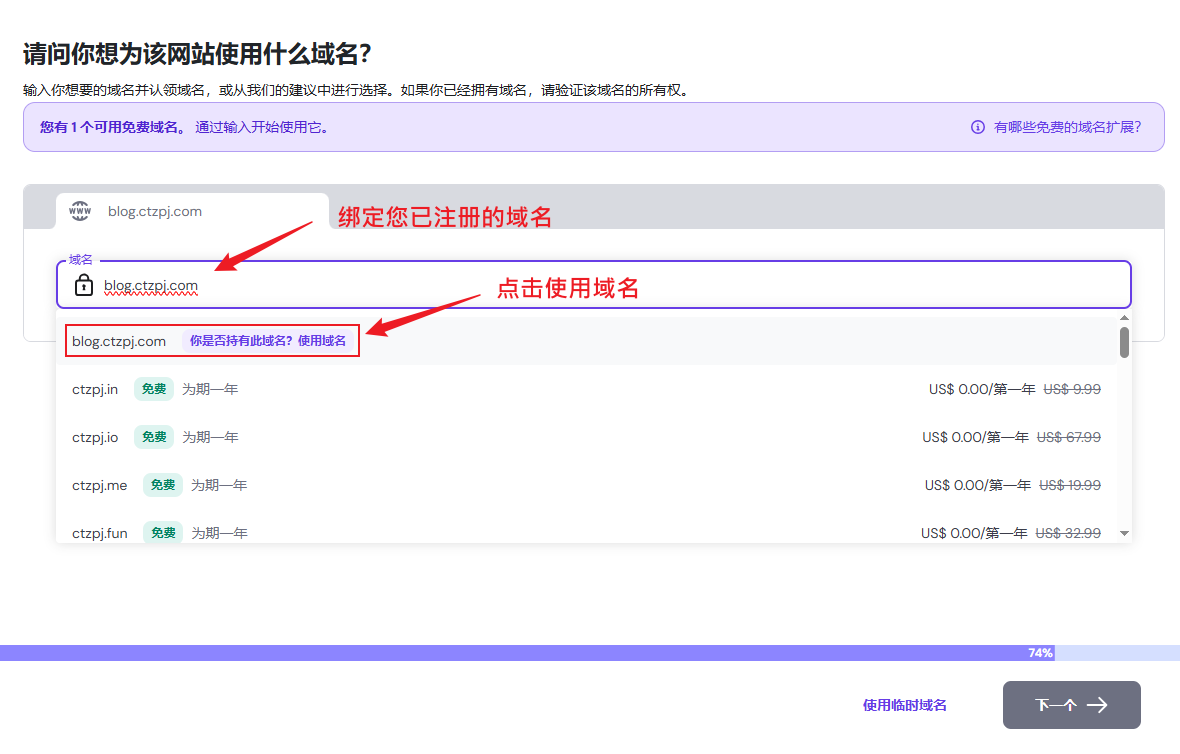Click the suggestion list's scroll down arrow
This screenshot has width=1180, height=754.
(1124, 534)
